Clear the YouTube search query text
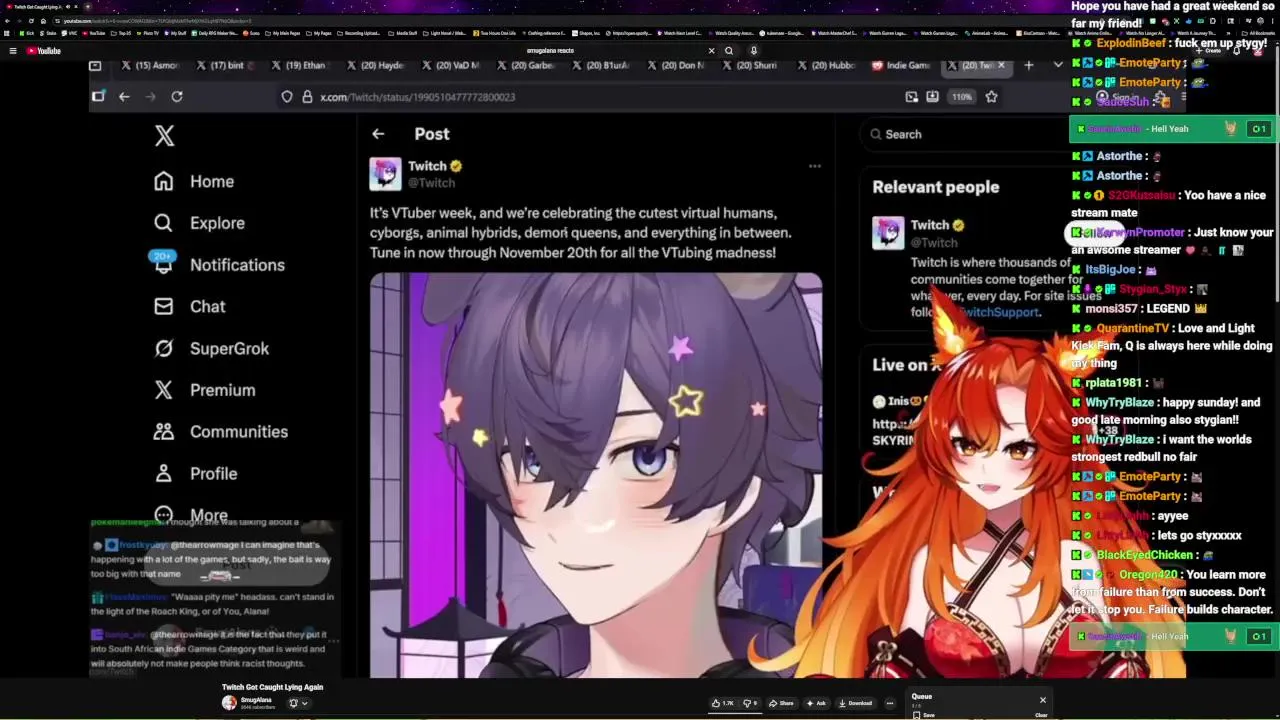Image resolution: width=1280 pixels, height=720 pixels. (711, 51)
